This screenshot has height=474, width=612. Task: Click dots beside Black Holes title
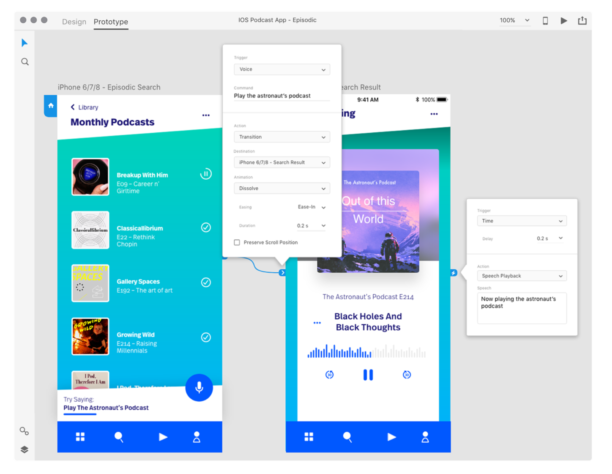(x=317, y=323)
